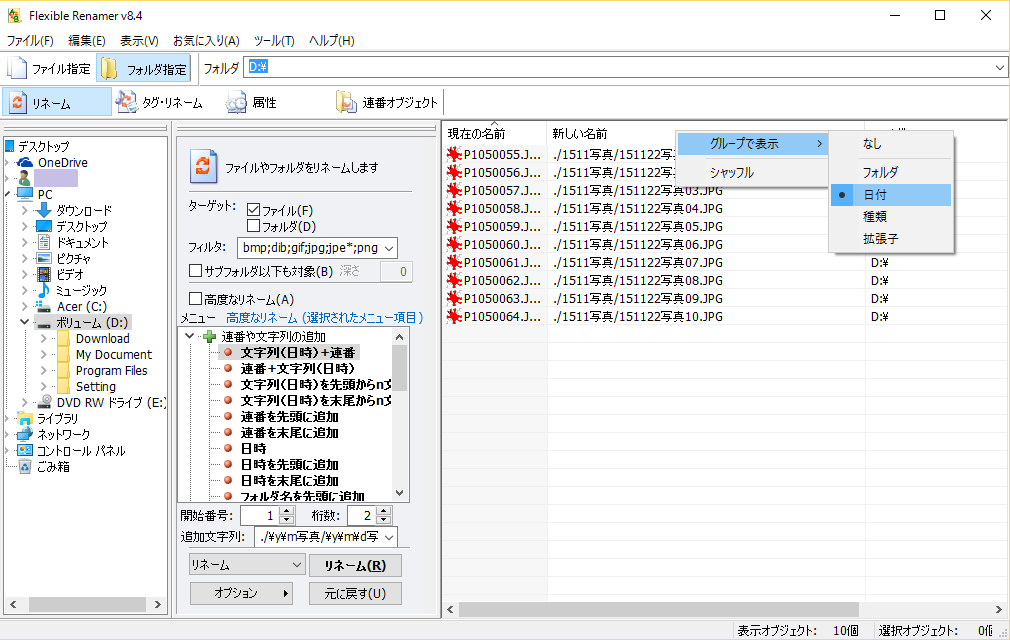Click the DVD RW ドライブ (E:) icon
The width and height of the screenshot is (1010, 640).
click(x=44, y=402)
